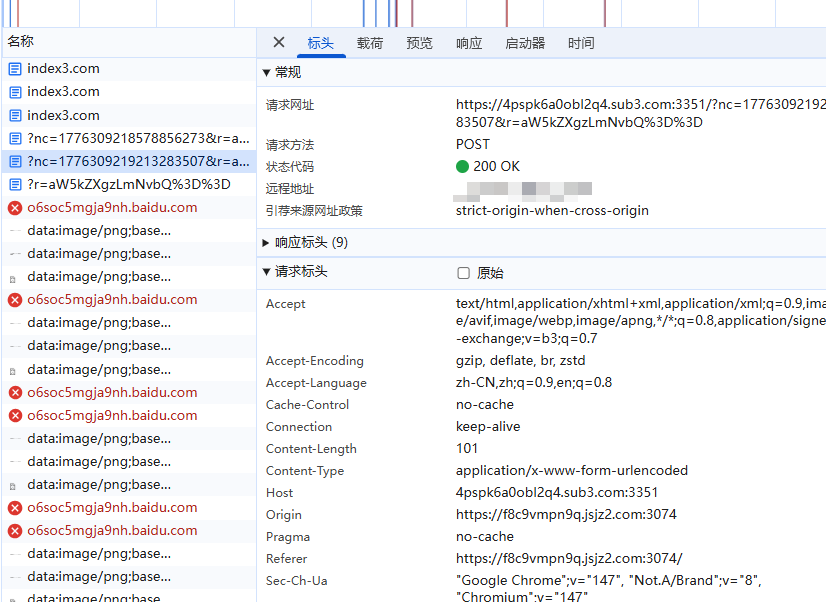
Task: Click the third index3.com document icon
Action: [x=15, y=115]
